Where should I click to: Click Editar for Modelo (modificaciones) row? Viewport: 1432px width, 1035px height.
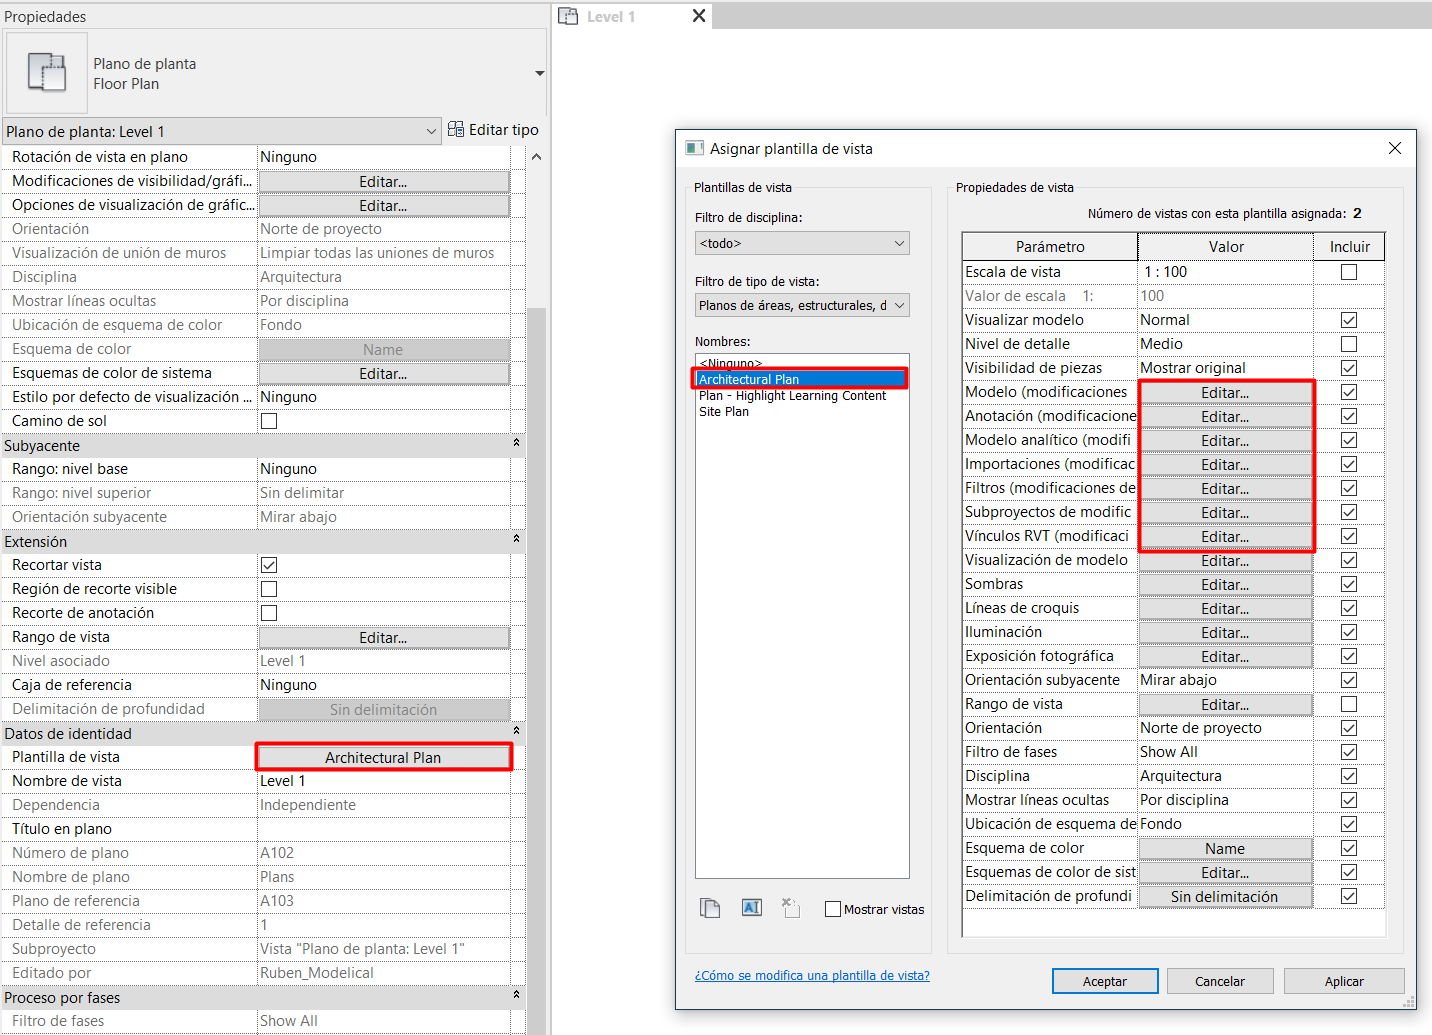(x=1225, y=392)
